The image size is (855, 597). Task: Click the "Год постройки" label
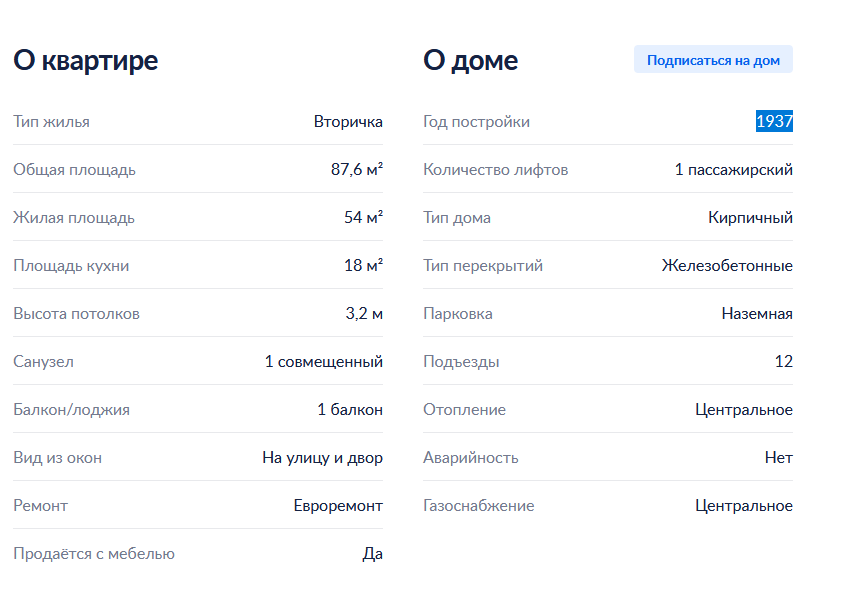tap(476, 122)
